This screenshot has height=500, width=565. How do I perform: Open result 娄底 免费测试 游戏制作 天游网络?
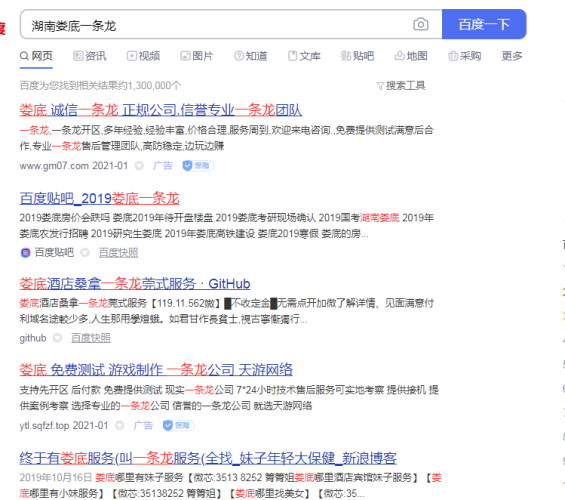tap(156, 370)
